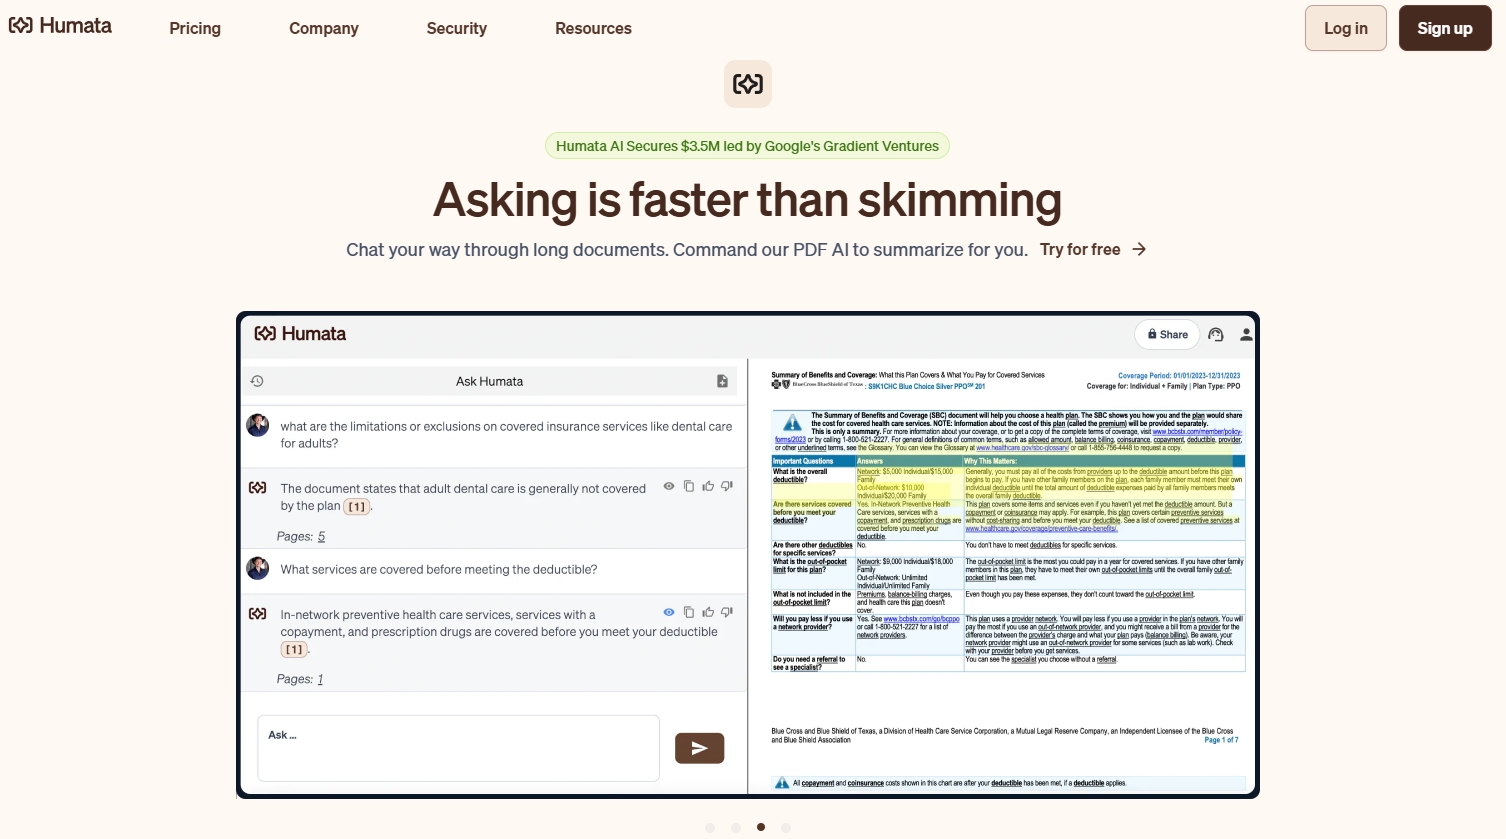The height and width of the screenshot is (839, 1506).
Task: Click Humata bot icon beside dental care answer
Action: pyautogui.click(x=258, y=488)
